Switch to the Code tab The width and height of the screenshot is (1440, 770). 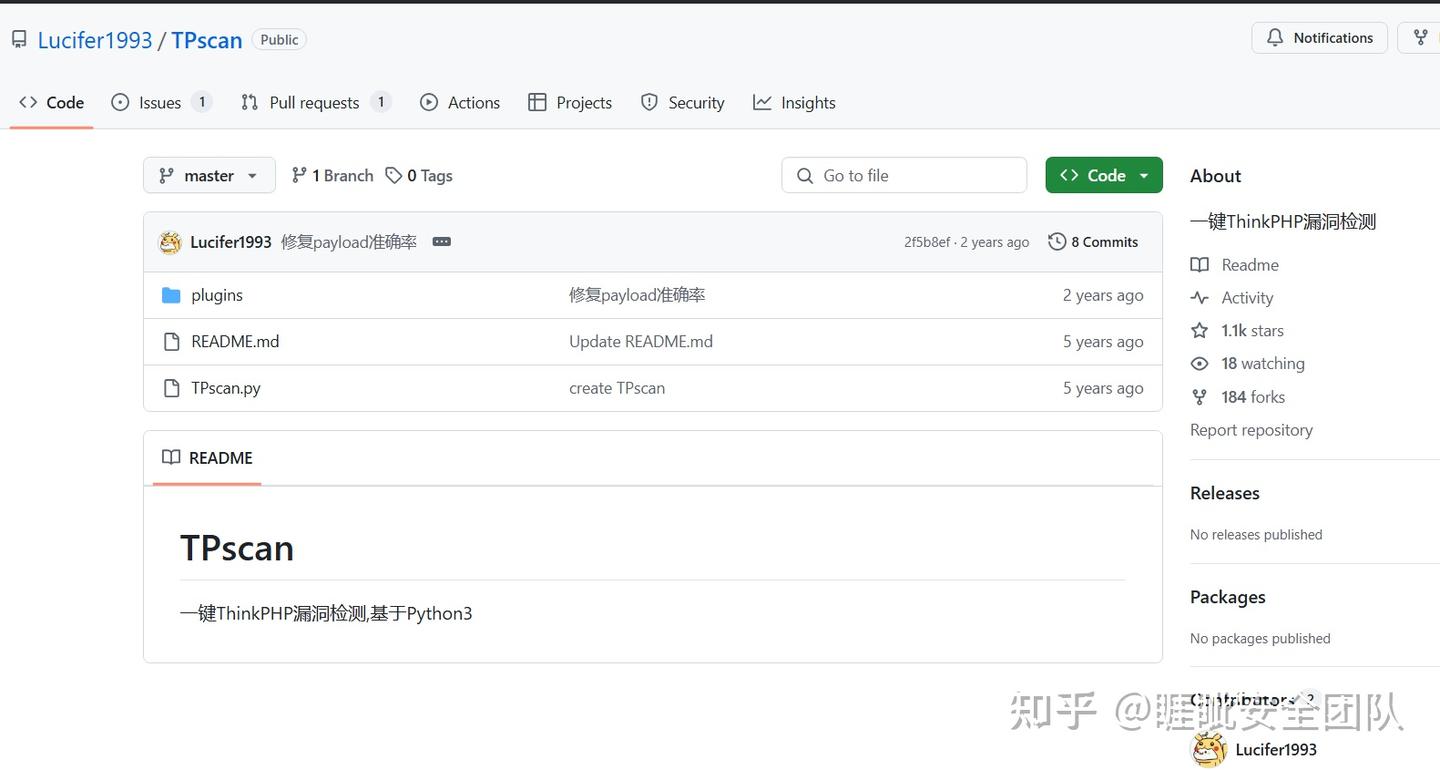pos(52,102)
